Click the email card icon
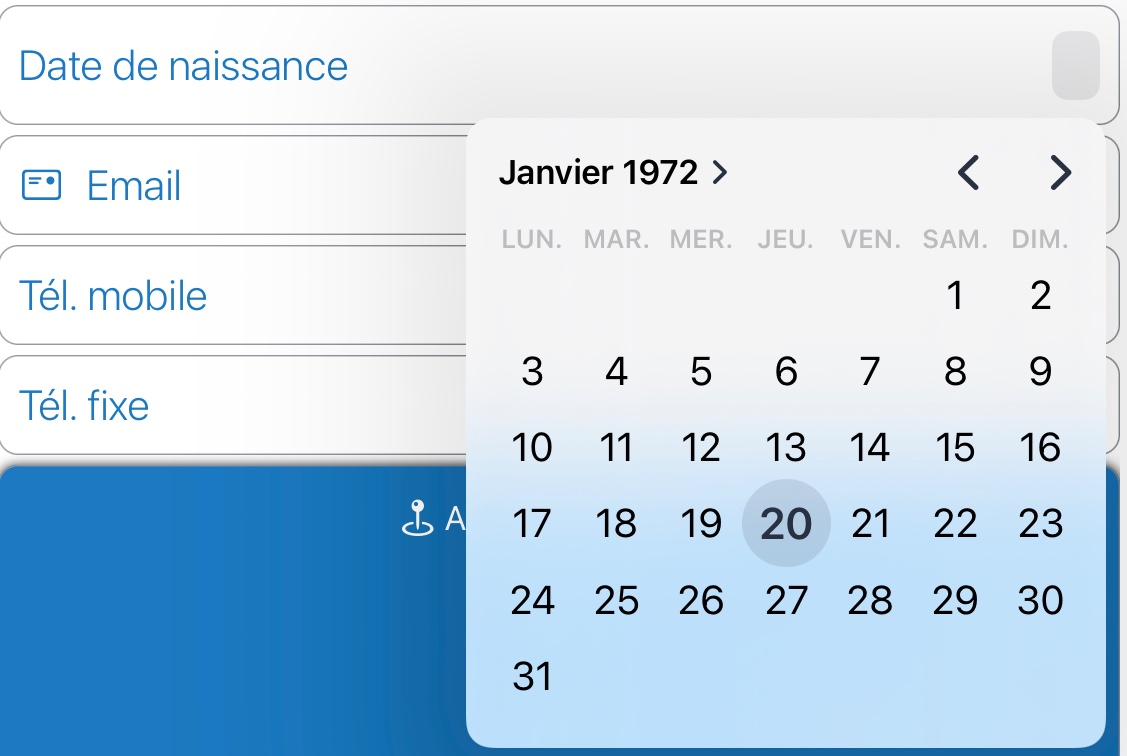The image size is (1127, 756). coord(41,186)
